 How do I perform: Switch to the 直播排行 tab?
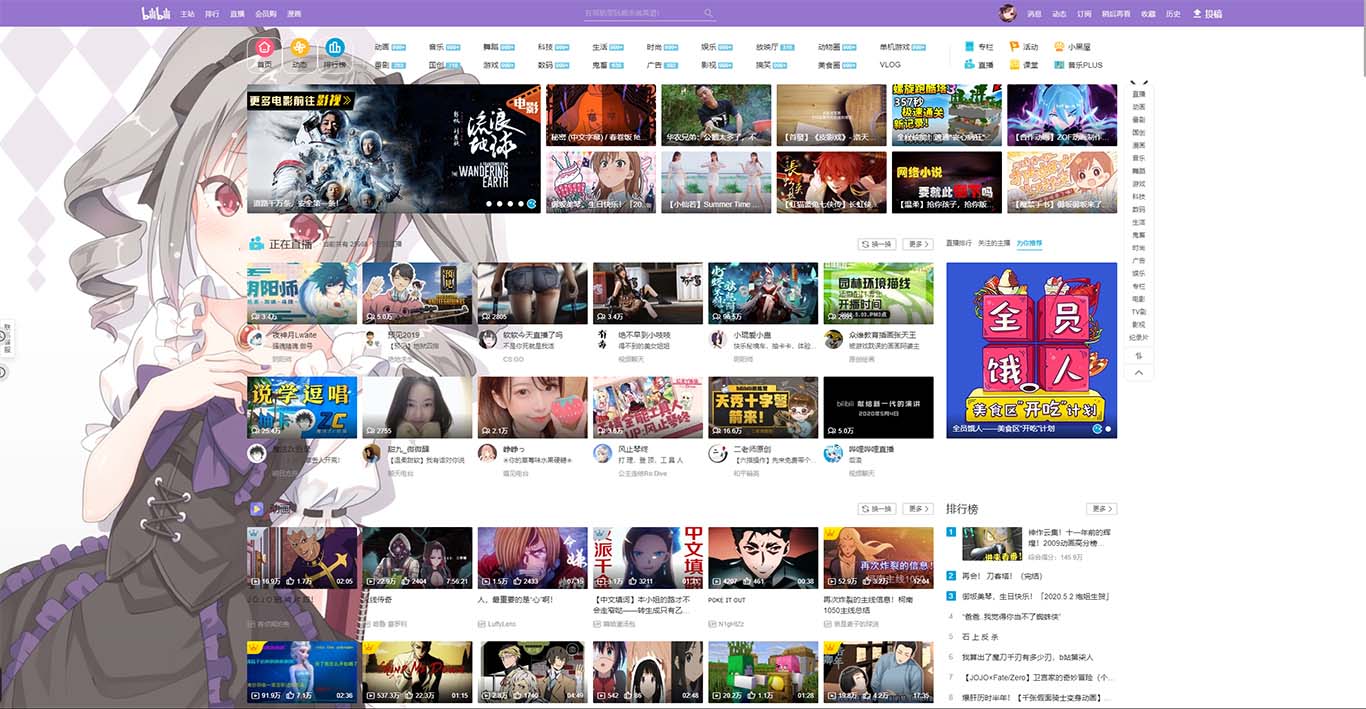pos(959,243)
